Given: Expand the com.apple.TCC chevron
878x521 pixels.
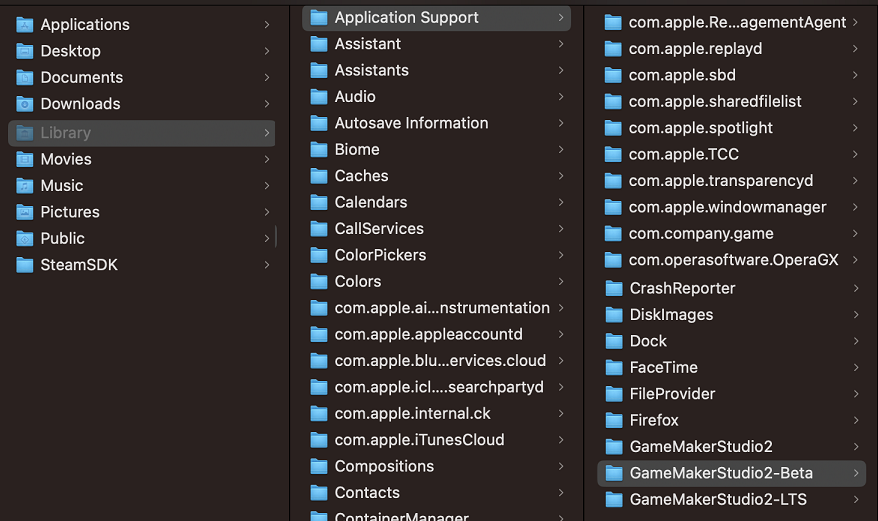Looking at the screenshot, I should click(x=855, y=154).
